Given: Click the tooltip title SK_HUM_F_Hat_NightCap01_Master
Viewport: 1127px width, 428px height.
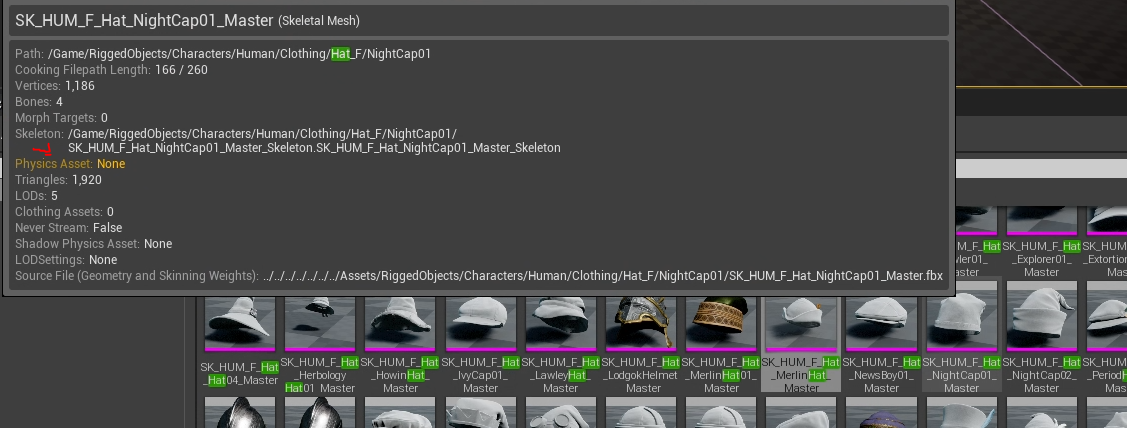Looking at the screenshot, I should click(144, 21).
